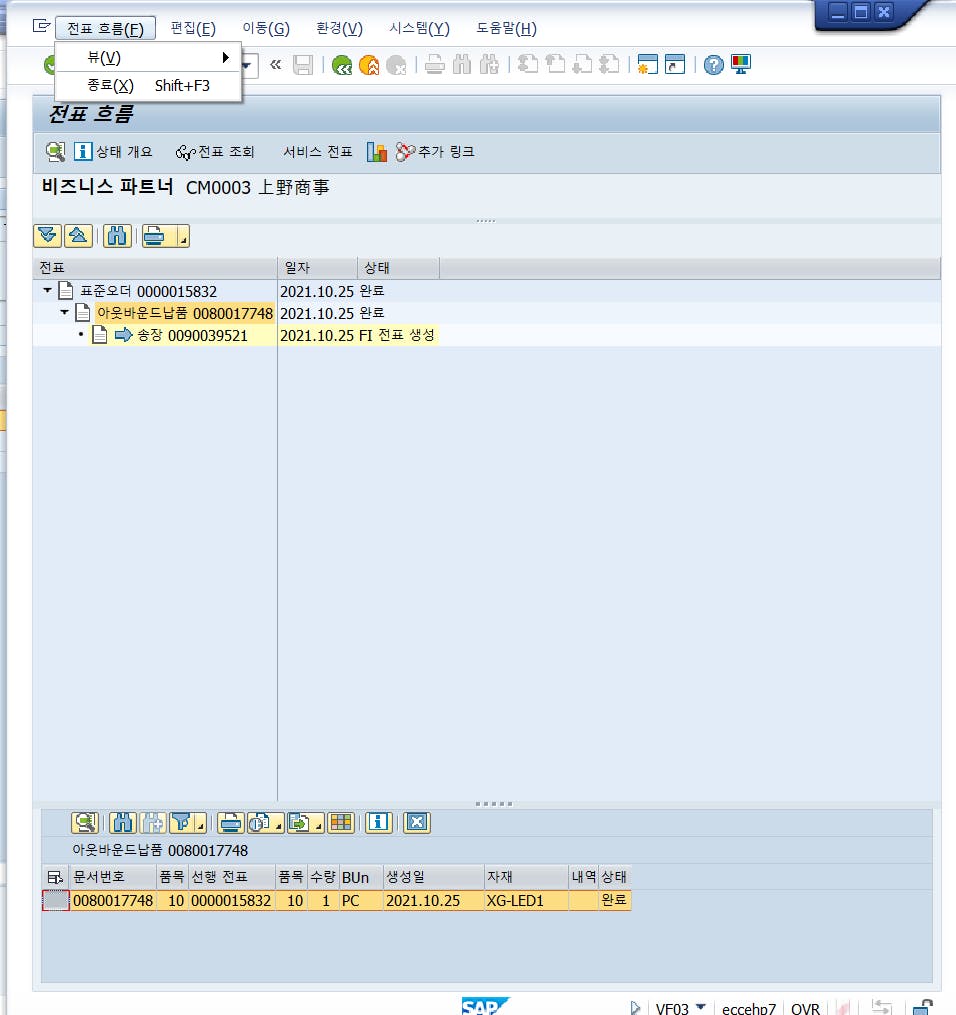Click the grid select-all corner icon

(55, 877)
